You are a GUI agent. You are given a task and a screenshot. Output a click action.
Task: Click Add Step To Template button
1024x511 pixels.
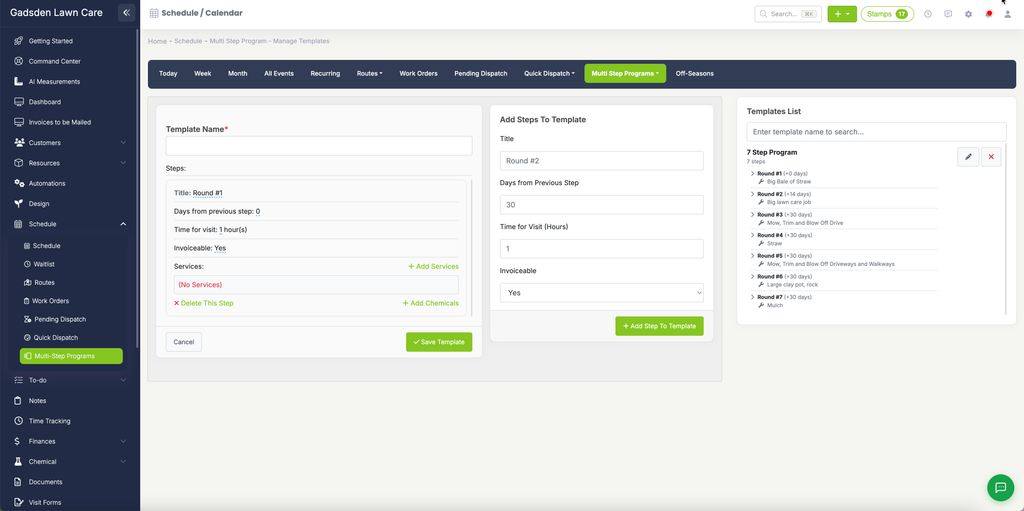point(659,326)
